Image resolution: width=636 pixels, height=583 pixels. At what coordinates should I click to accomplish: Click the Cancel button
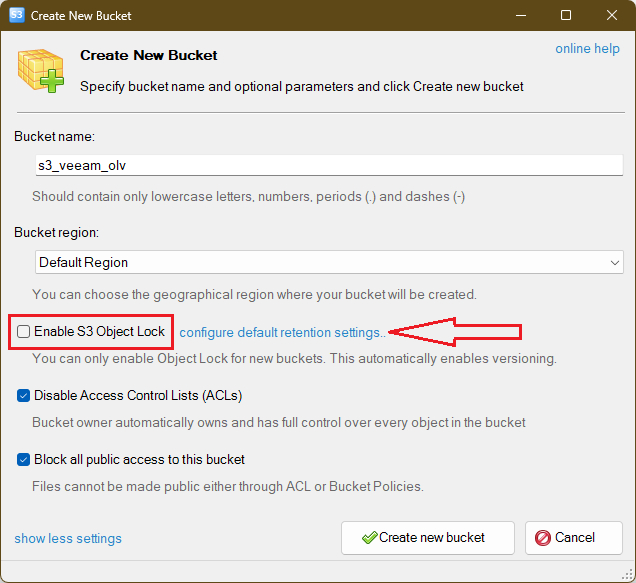574,538
